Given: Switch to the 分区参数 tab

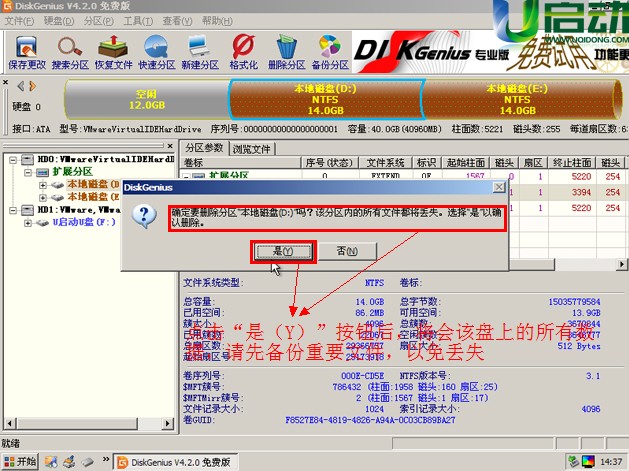Looking at the screenshot, I should click(204, 148).
